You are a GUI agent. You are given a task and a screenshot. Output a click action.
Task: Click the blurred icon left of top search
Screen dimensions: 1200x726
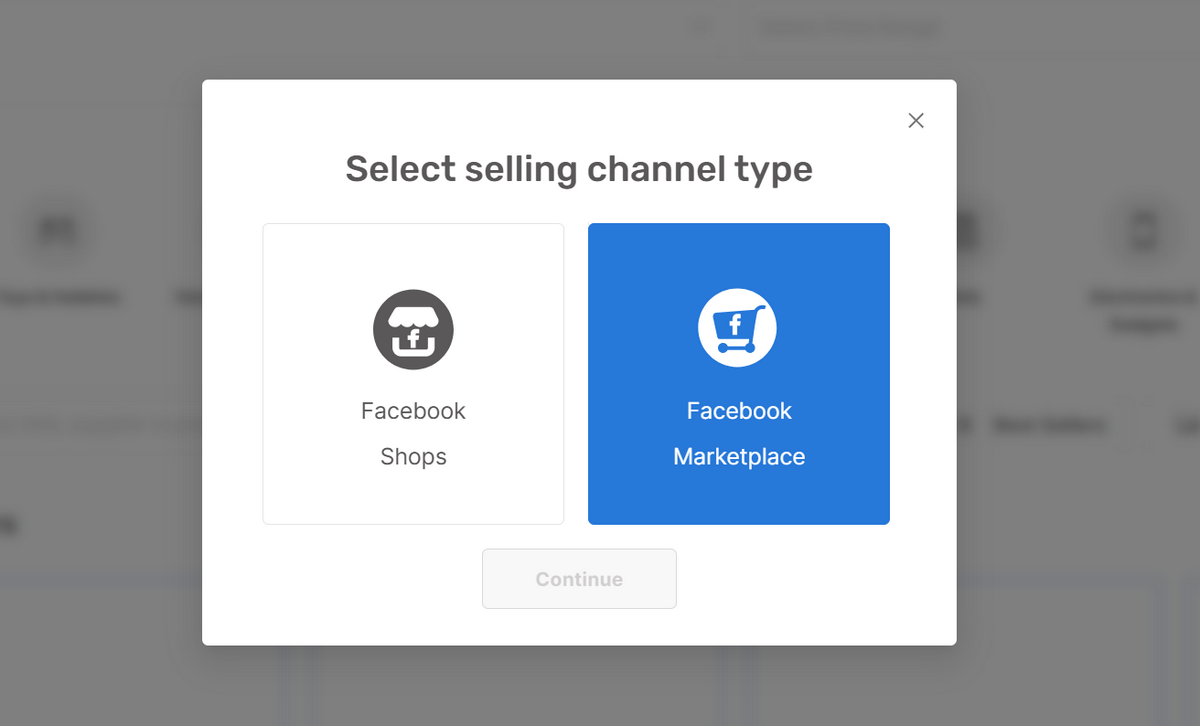click(x=703, y=28)
